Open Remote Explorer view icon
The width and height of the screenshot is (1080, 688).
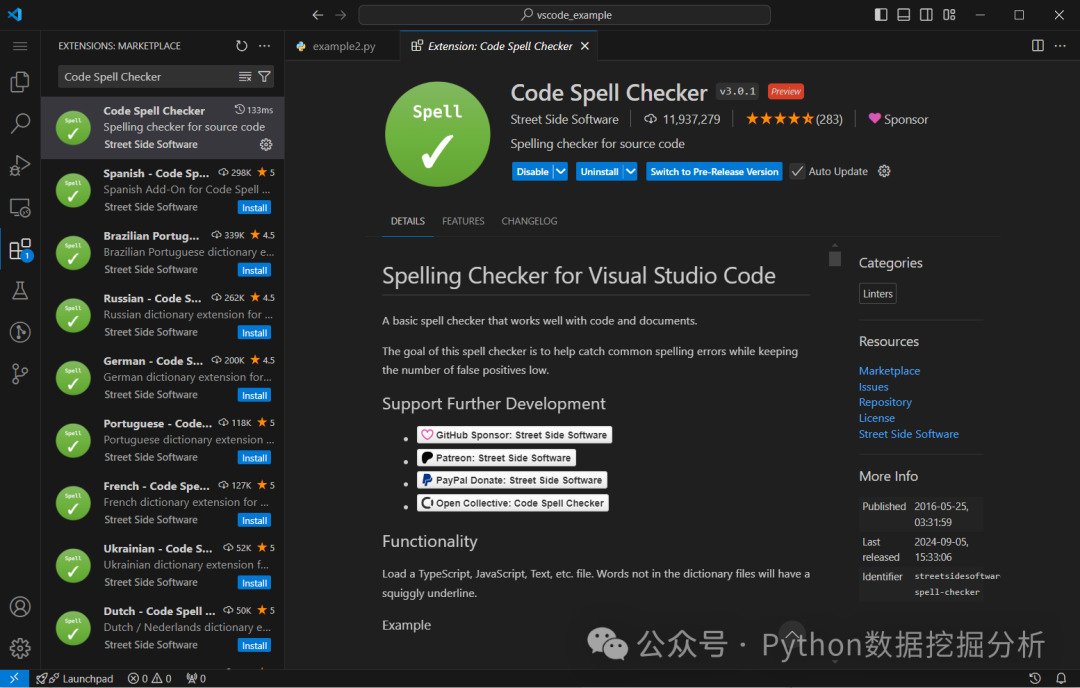point(20,207)
